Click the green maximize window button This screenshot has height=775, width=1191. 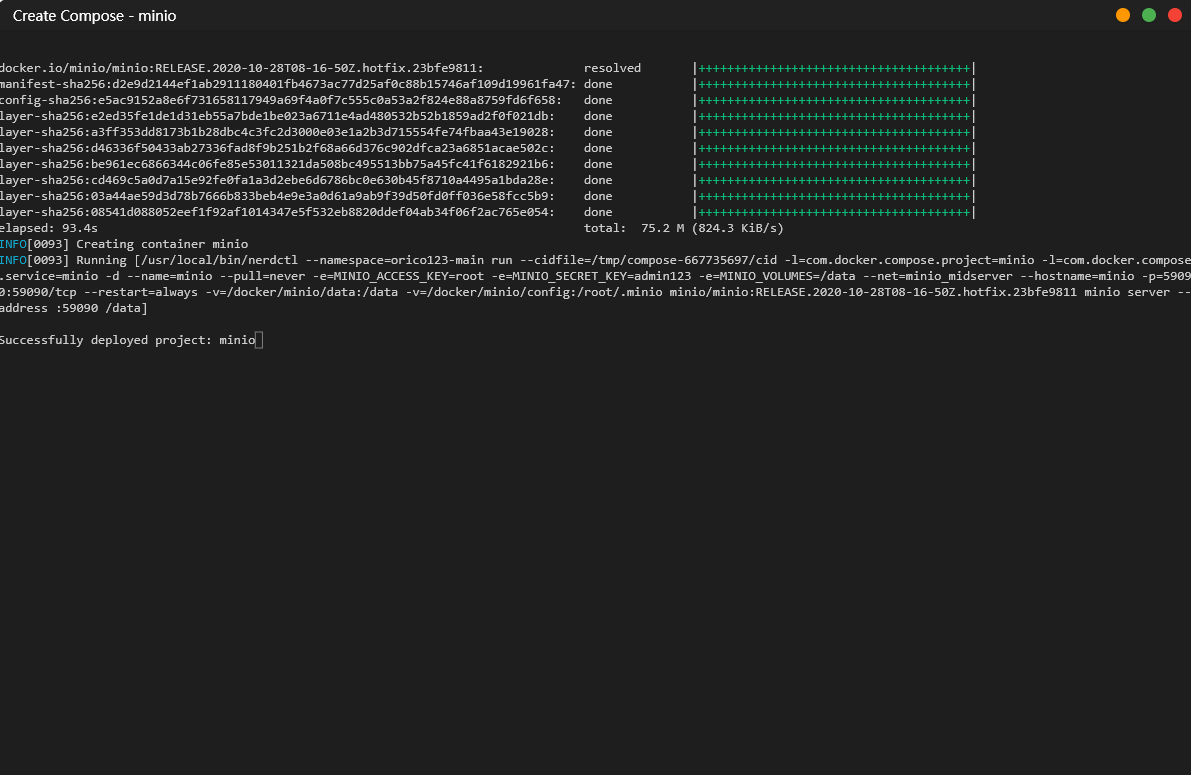(1148, 15)
